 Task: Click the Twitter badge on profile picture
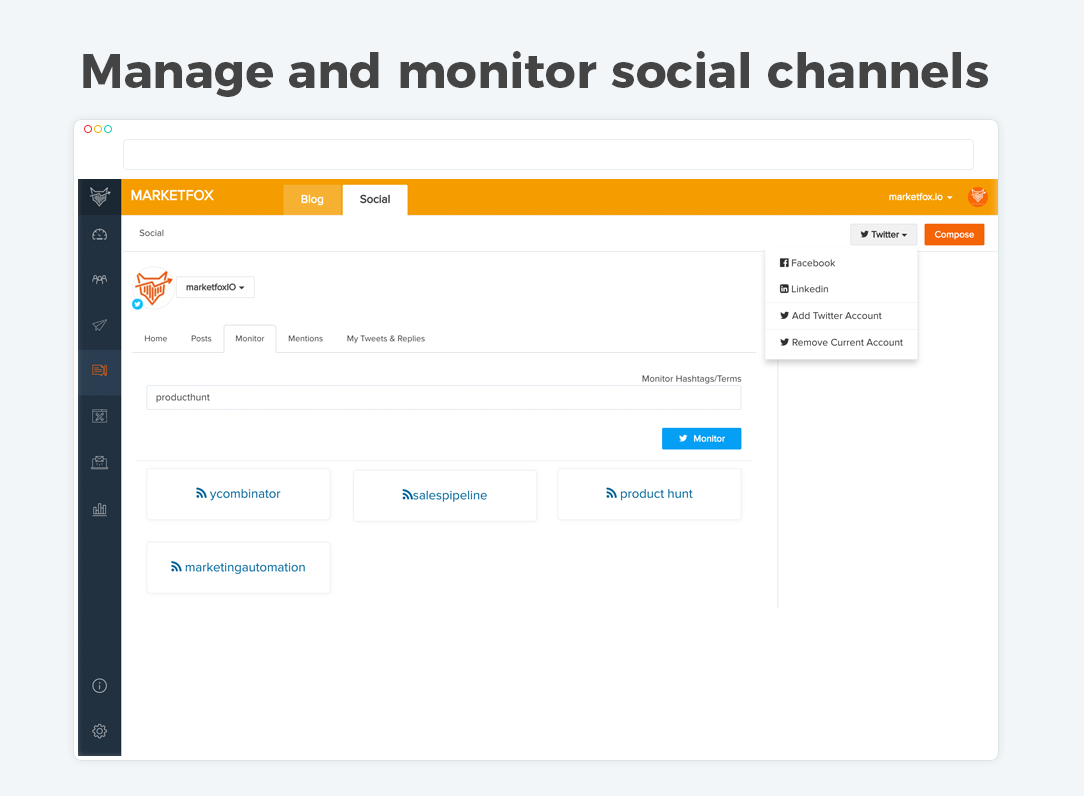click(x=138, y=304)
